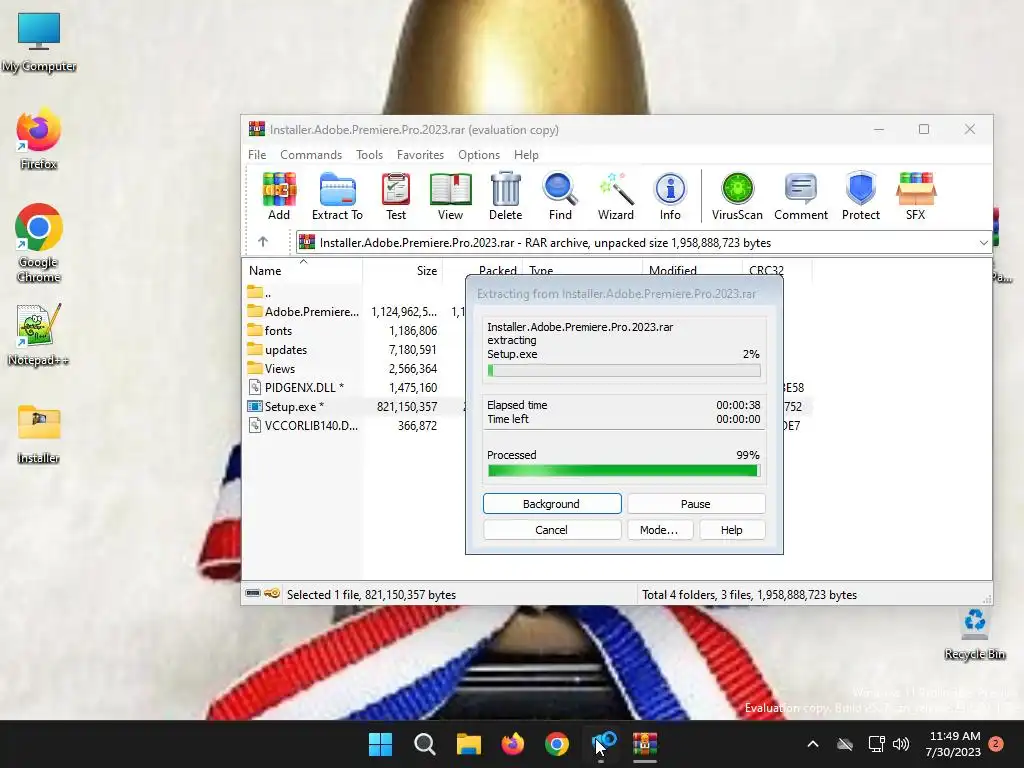This screenshot has height=768, width=1024.
Task: Click the Add toolbar icon in WinRAR
Action: [x=279, y=196]
